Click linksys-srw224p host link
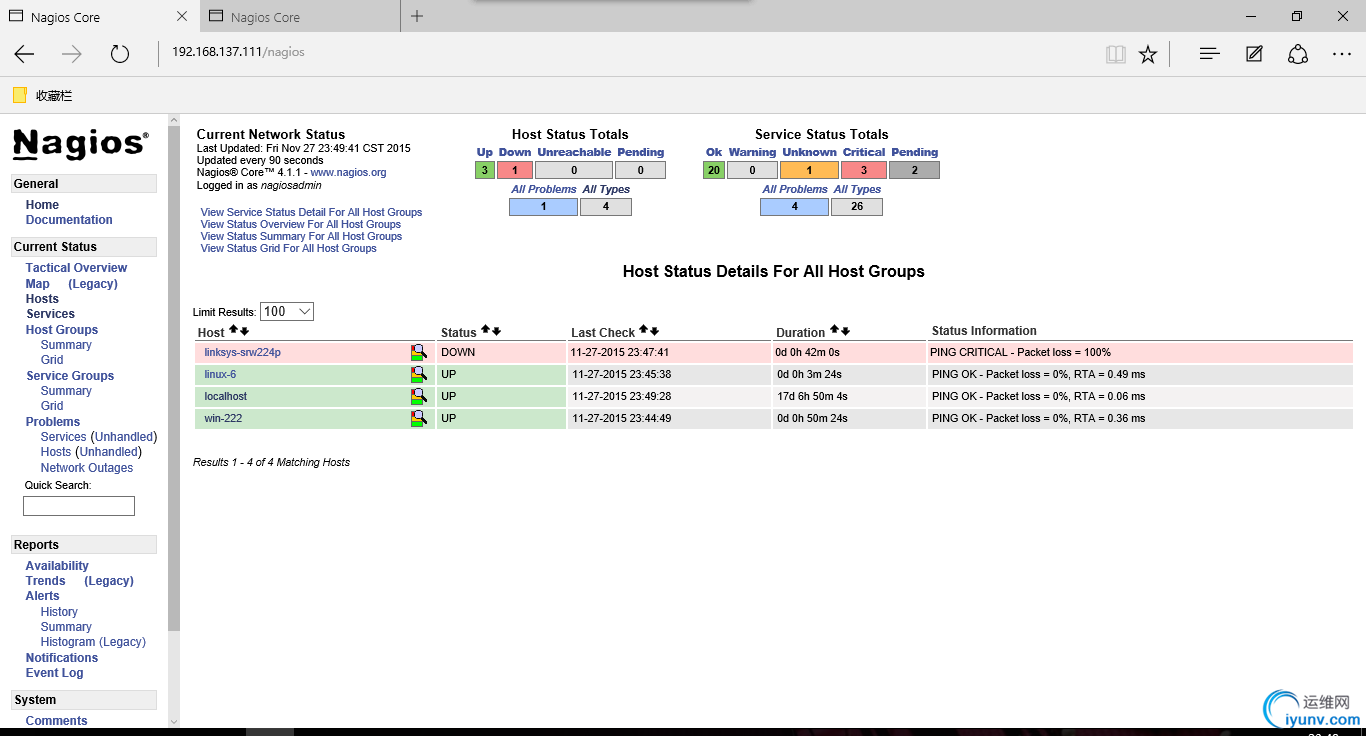The height and width of the screenshot is (736, 1366). pyautogui.click(x=242, y=352)
